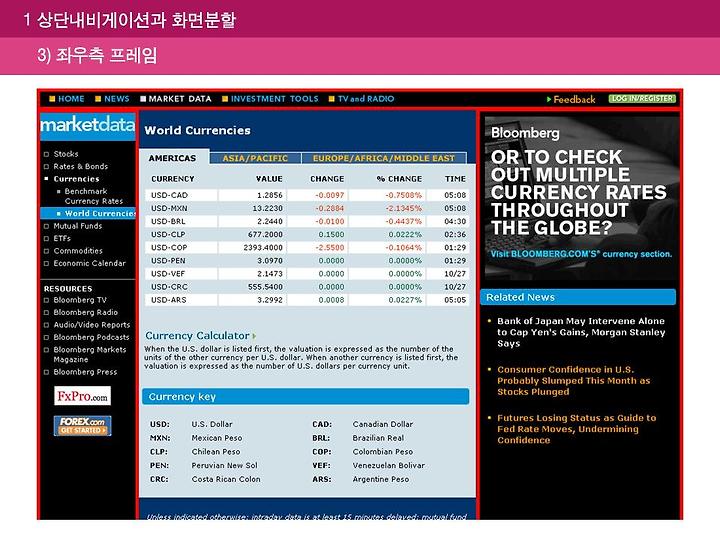Screen dimensions: 720x540
Task: Open Bank of Japan May Intervene article
Action: tap(581, 332)
